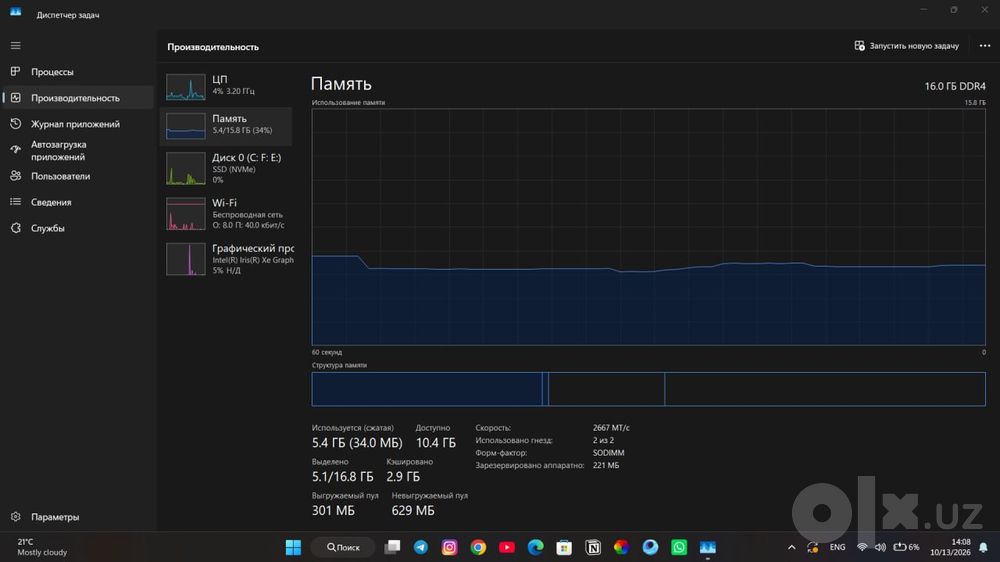Click Запустить новую задачу button
The height and width of the screenshot is (562, 1000).
[906, 46]
